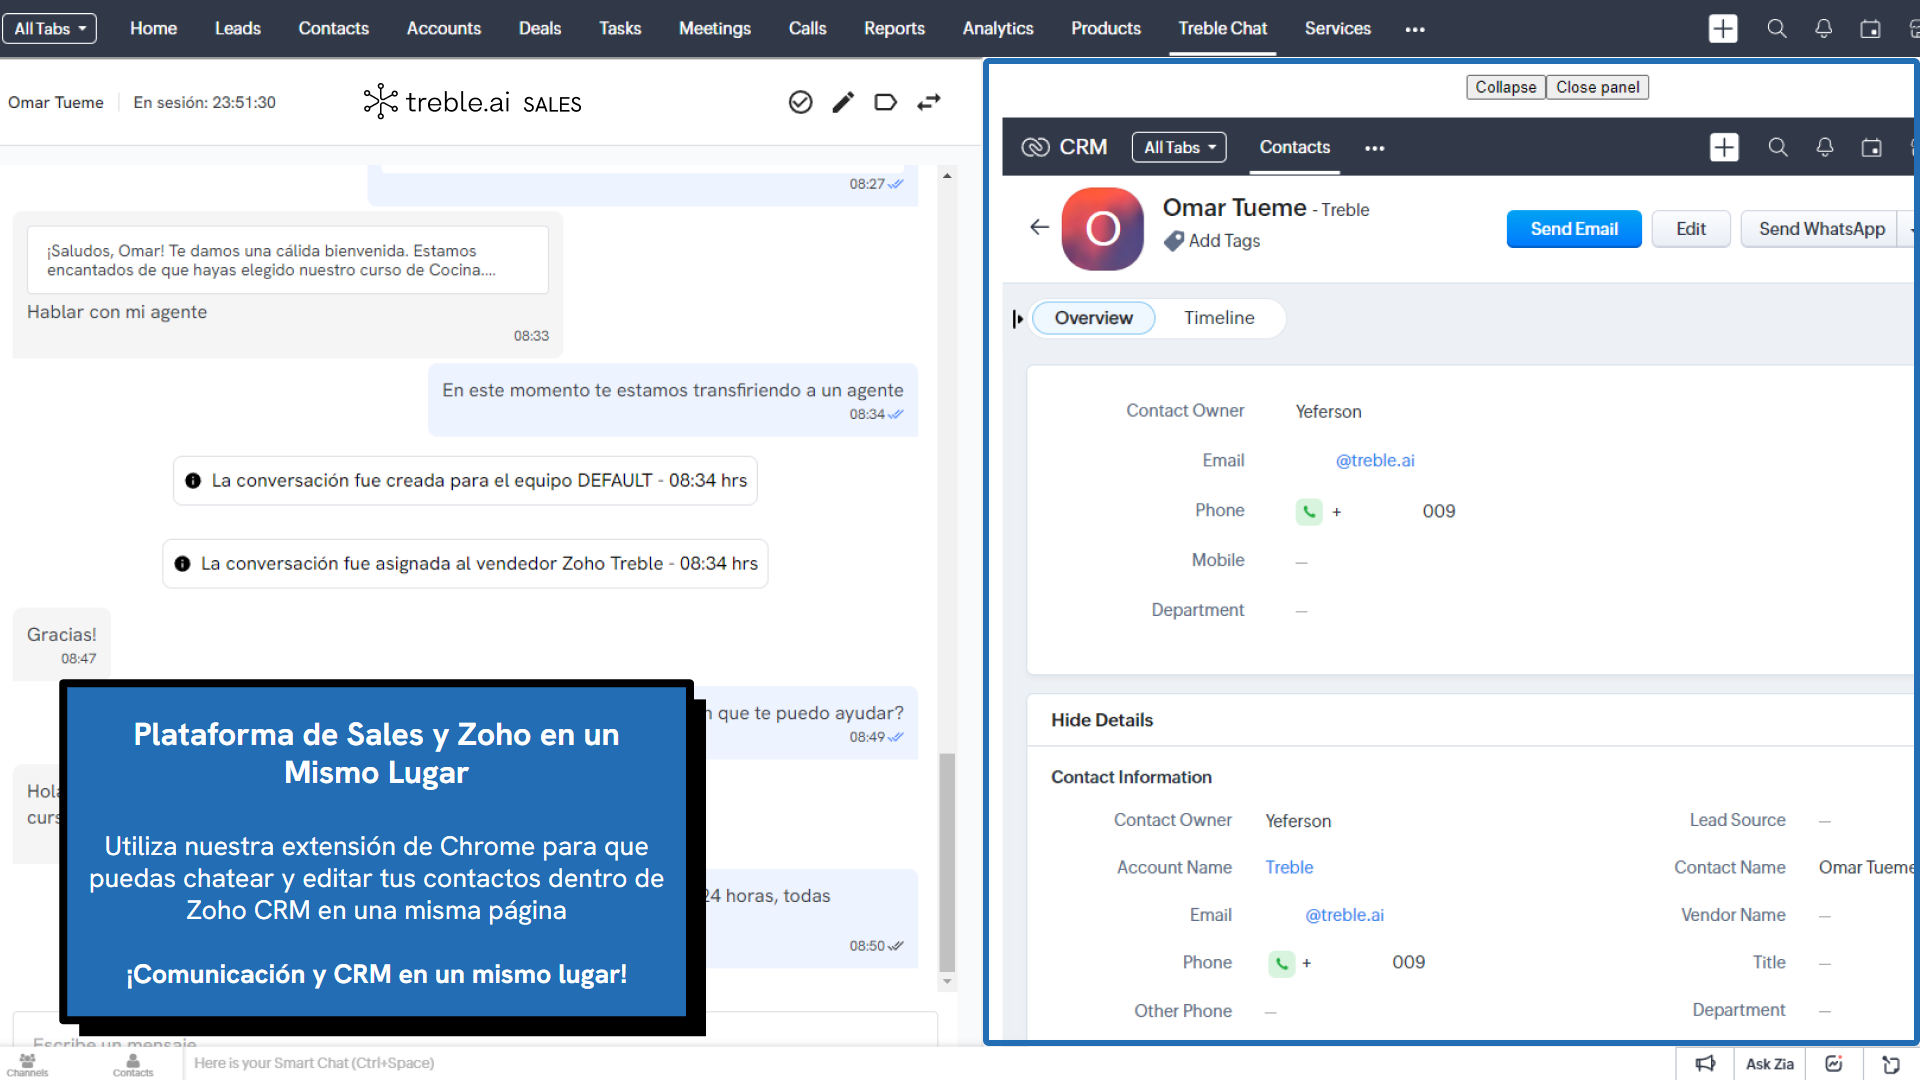Switch to the Timeline tab
The height and width of the screenshot is (1080, 1920).
[1218, 318]
